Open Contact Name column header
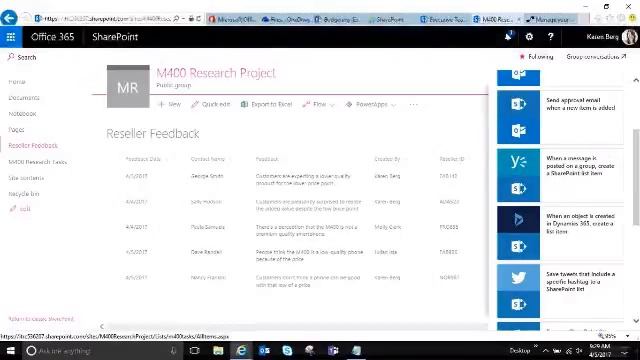The width and height of the screenshot is (640, 360). [x=208, y=159]
